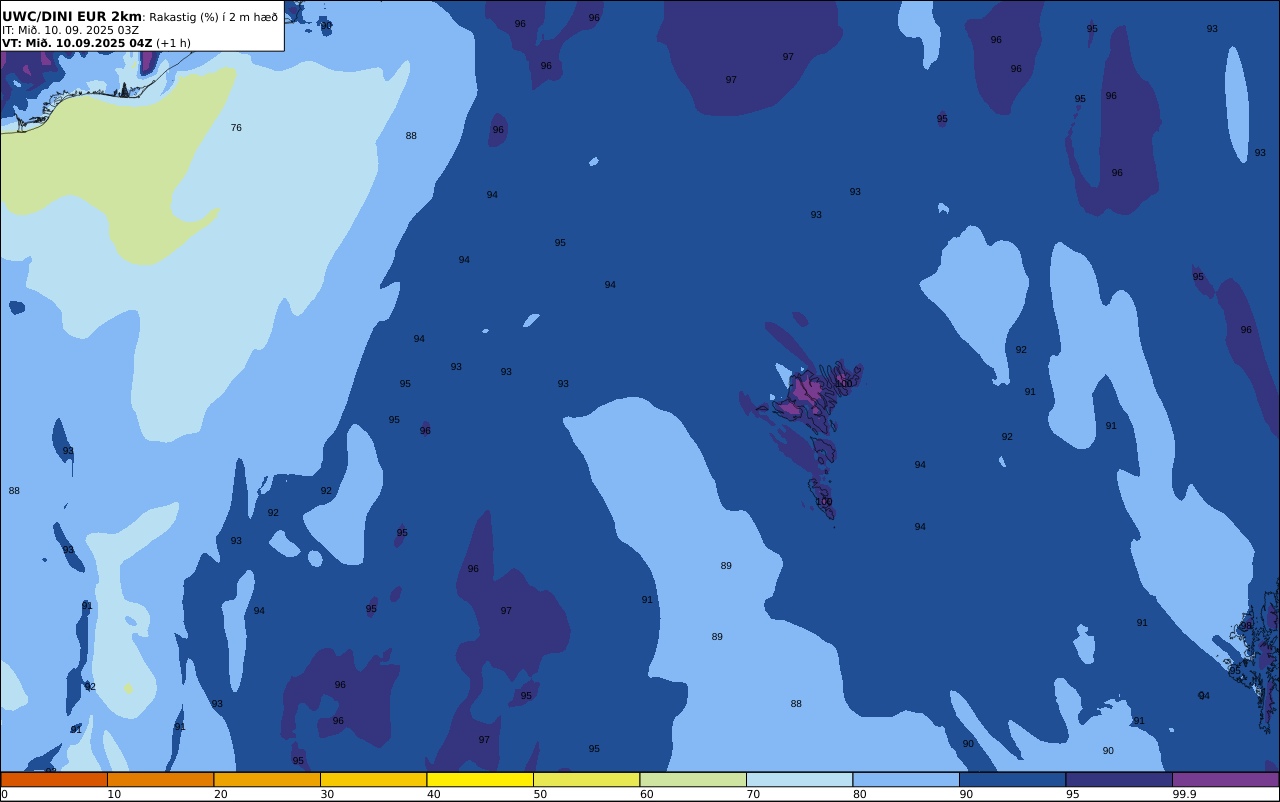Click the 'UWC/DINI EUR 2km' title text
The image size is (1280, 802).
click(x=72, y=17)
